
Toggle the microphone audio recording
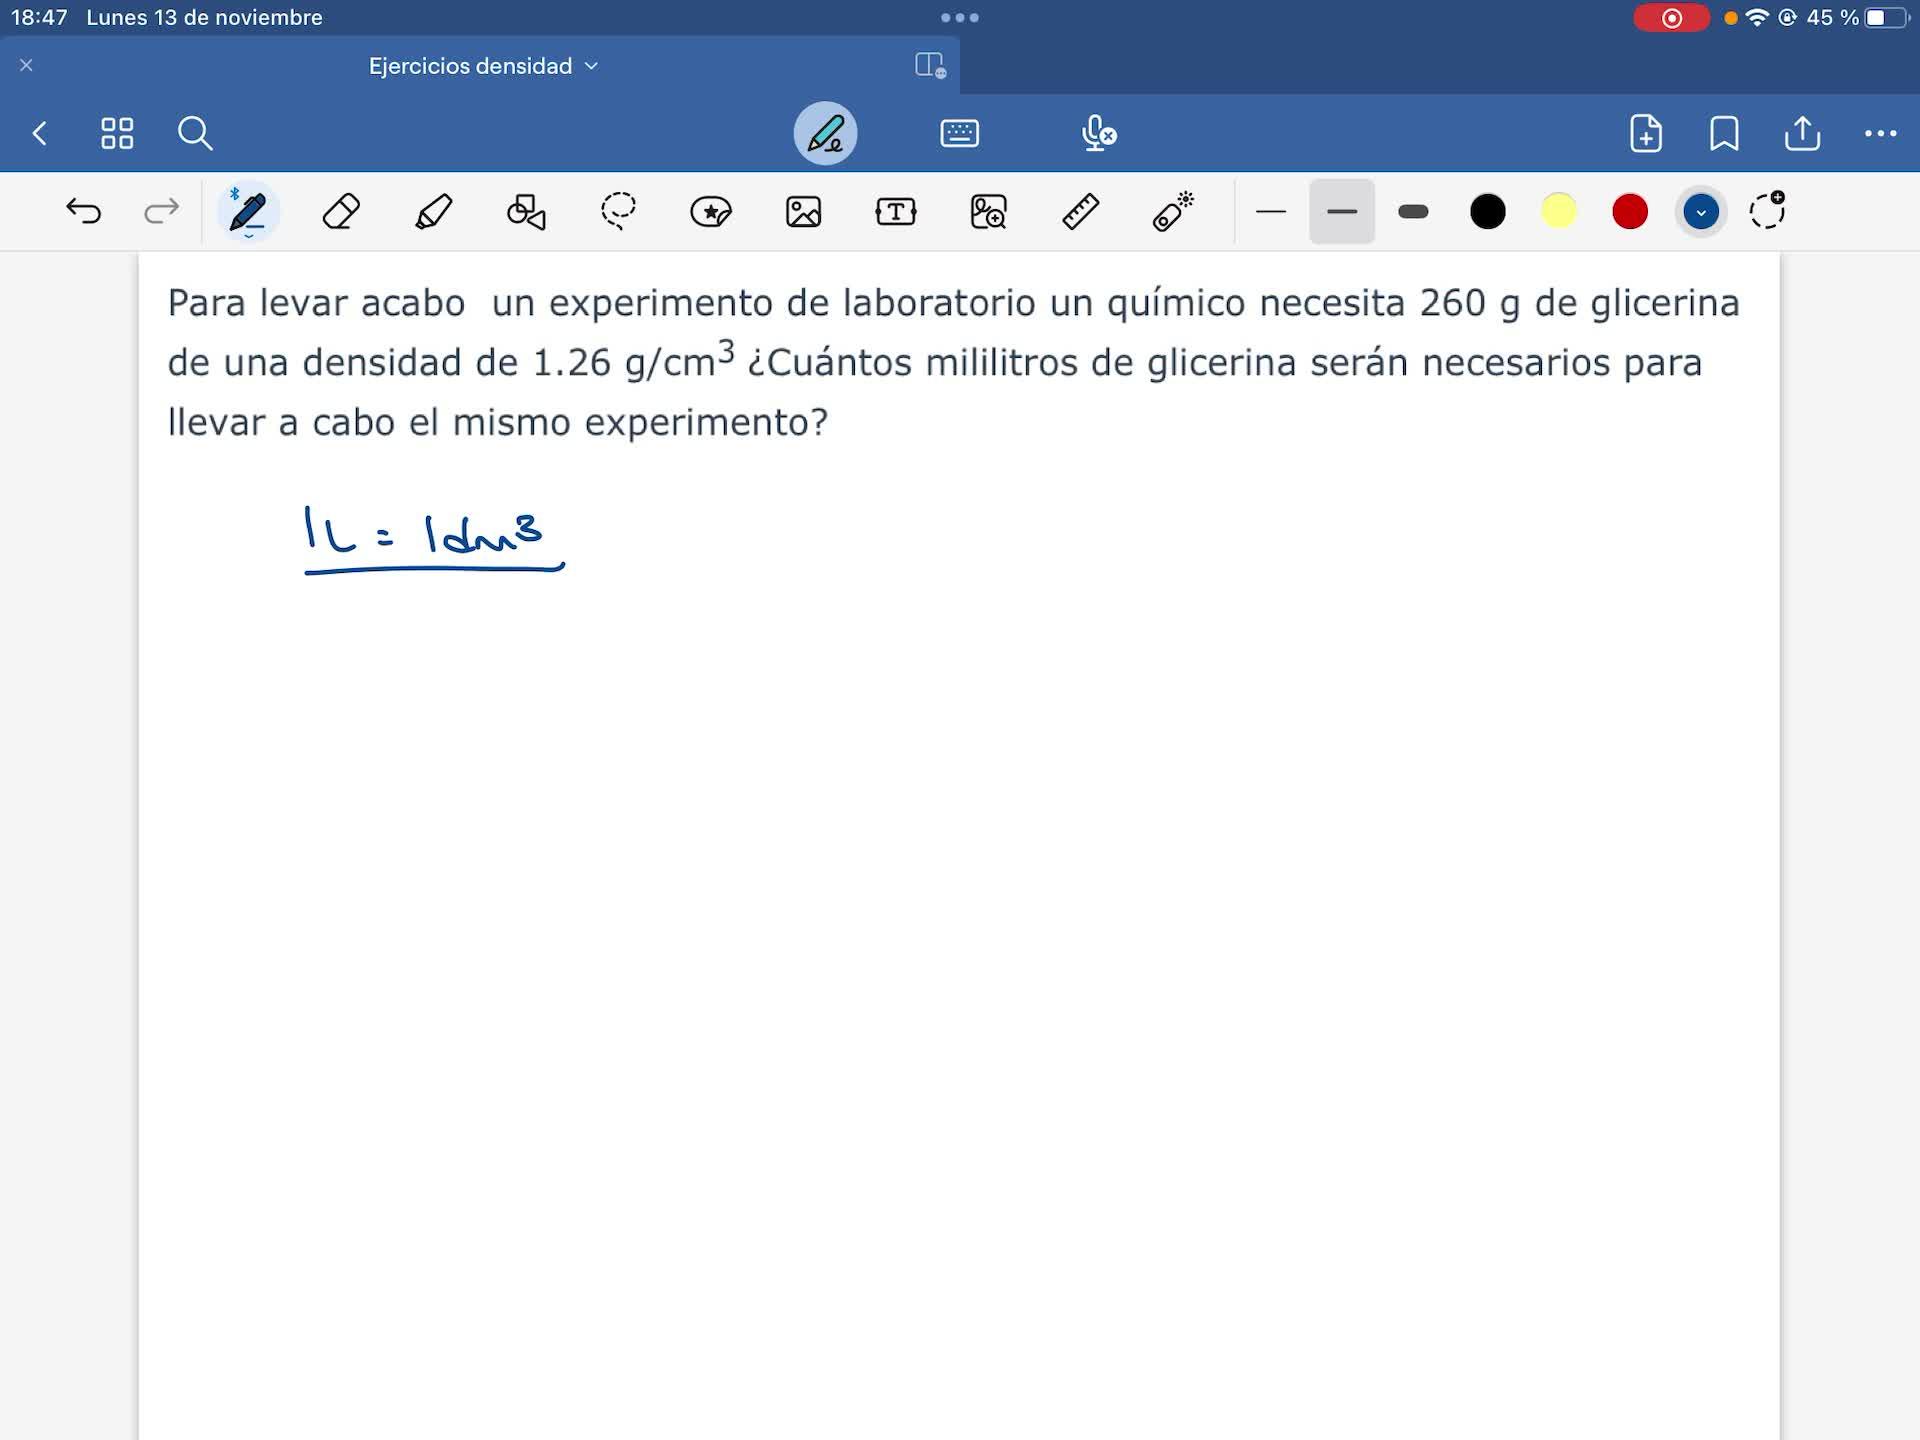tap(1098, 133)
